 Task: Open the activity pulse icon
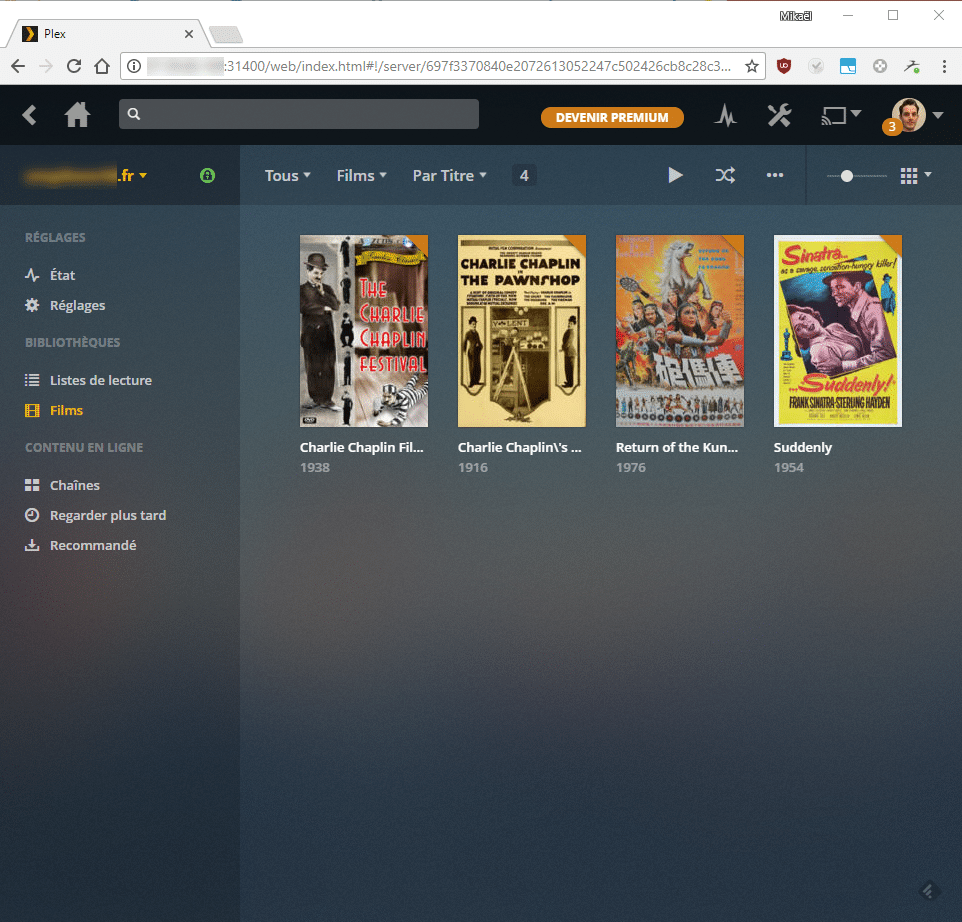coord(726,116)
